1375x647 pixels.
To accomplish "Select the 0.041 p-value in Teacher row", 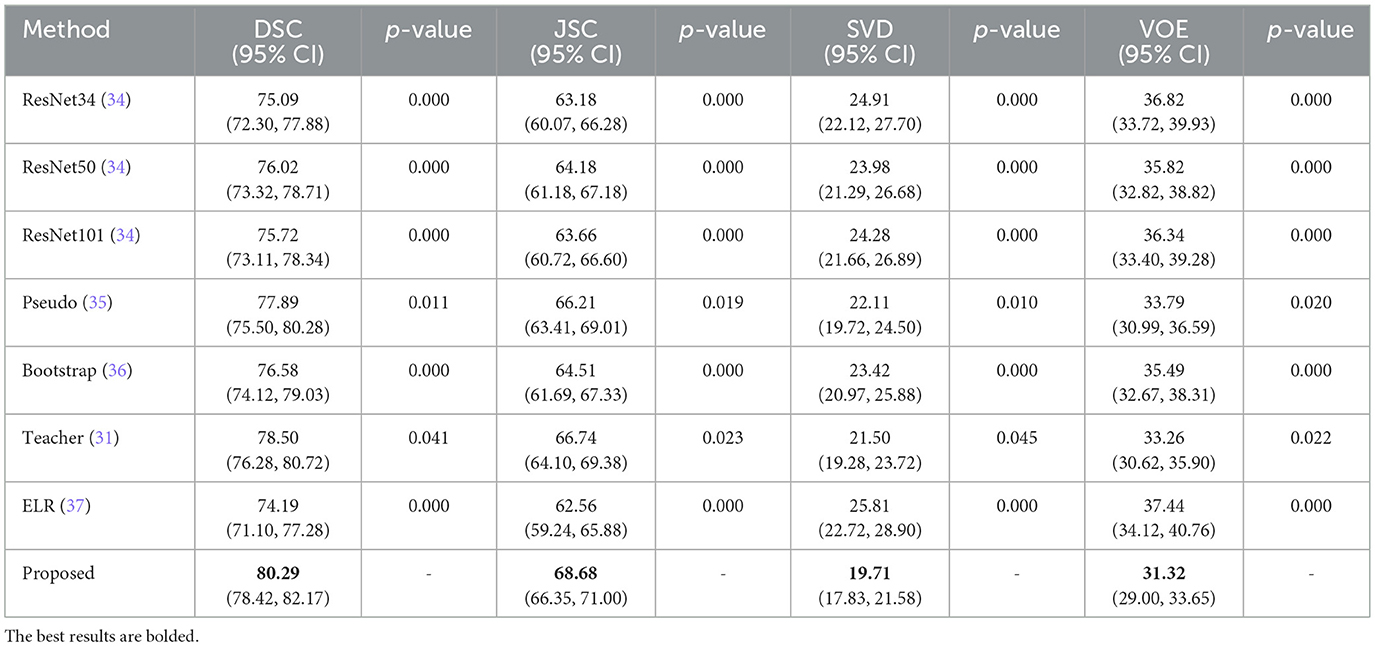I will (428, 438).
